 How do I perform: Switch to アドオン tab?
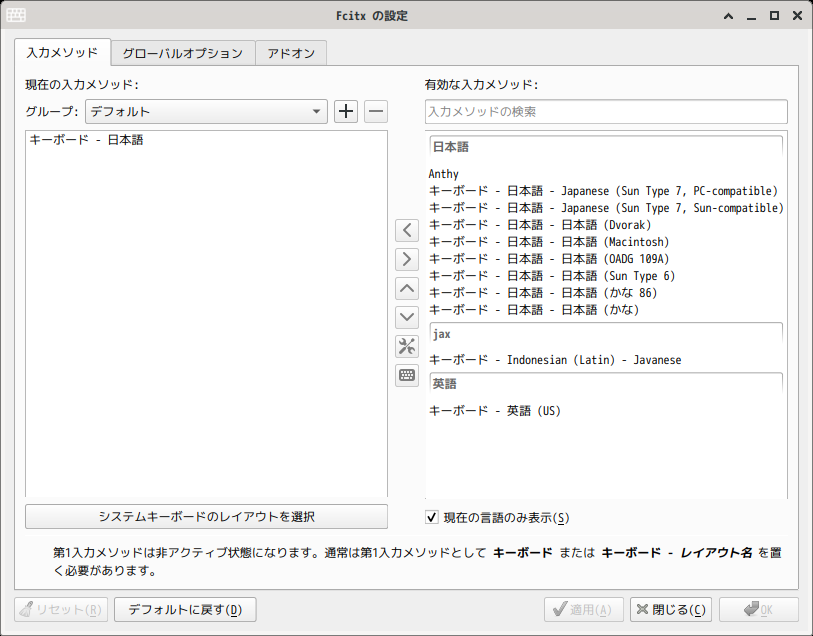(x=291, y=53)
